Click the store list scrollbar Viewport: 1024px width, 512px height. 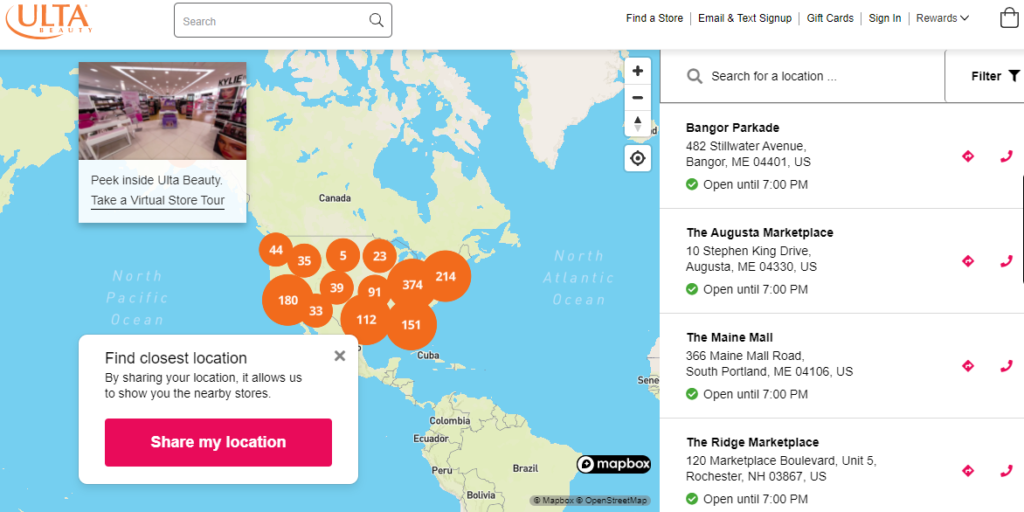pos(1022,229)
